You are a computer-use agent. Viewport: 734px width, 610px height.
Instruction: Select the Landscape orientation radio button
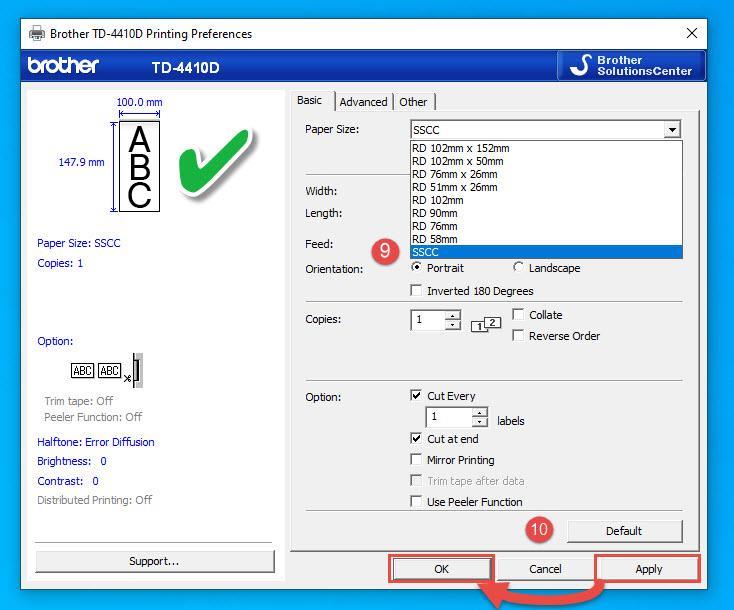(x=518, y=267)
